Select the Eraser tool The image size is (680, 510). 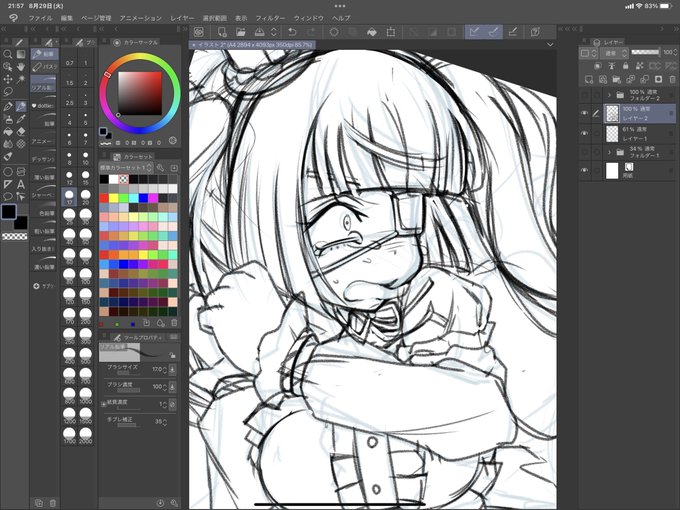pyautogui.click(x=21, y=132)
